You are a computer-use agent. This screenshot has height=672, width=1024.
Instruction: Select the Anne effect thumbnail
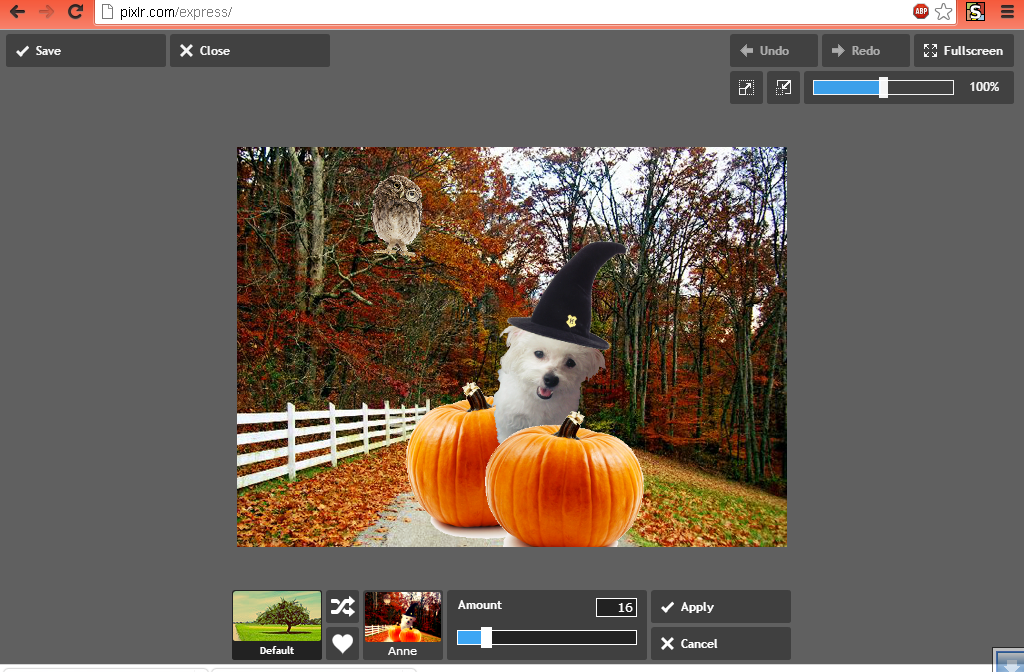tap(403, 625)
